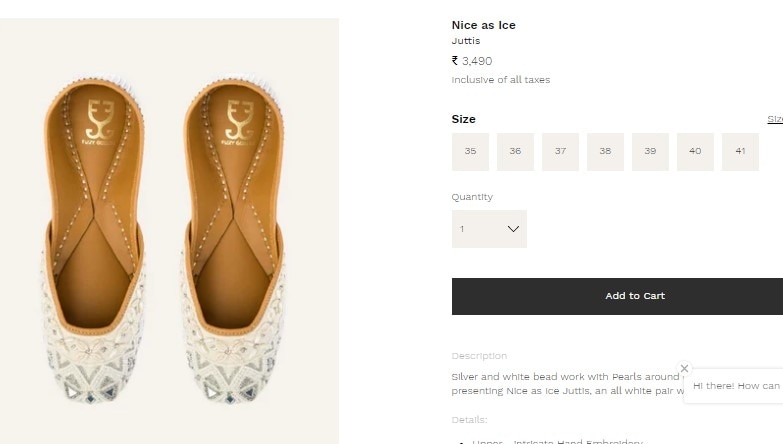The height and width of the screenshot is (444, 783).
Task: Close the chat popup with X icon
Action: pos(684,368)
